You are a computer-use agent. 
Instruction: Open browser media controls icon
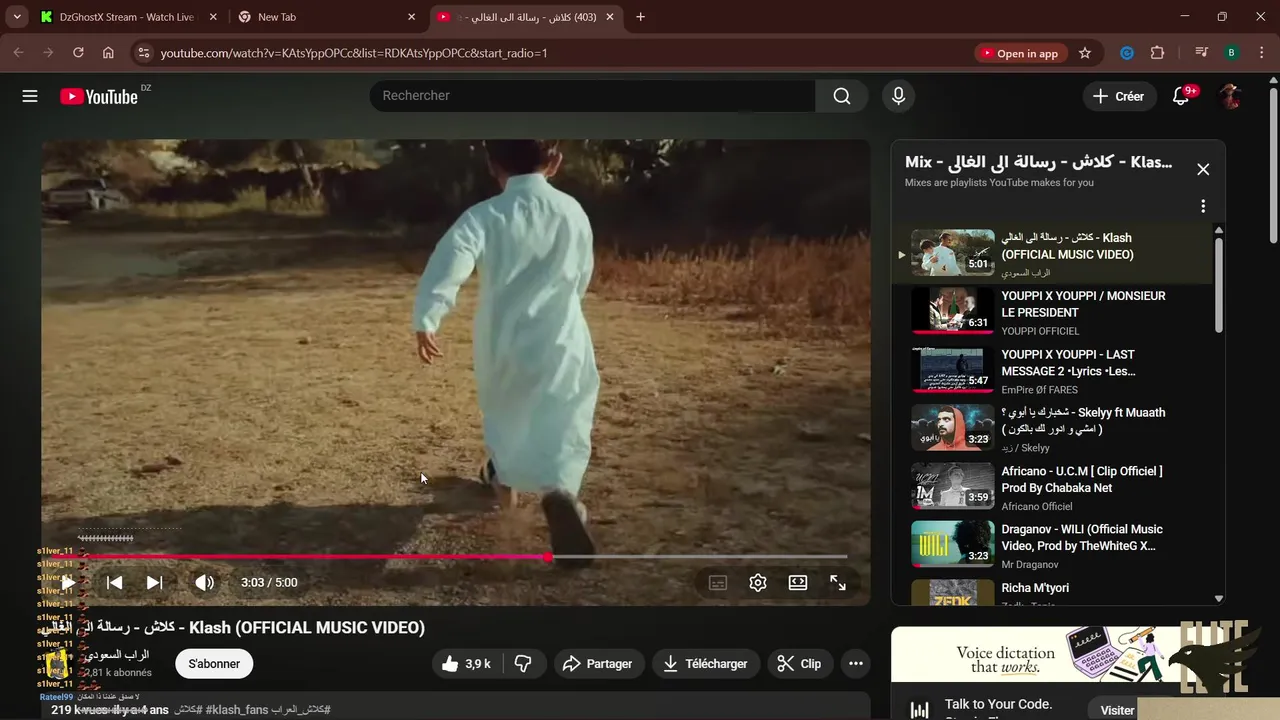1202,53
